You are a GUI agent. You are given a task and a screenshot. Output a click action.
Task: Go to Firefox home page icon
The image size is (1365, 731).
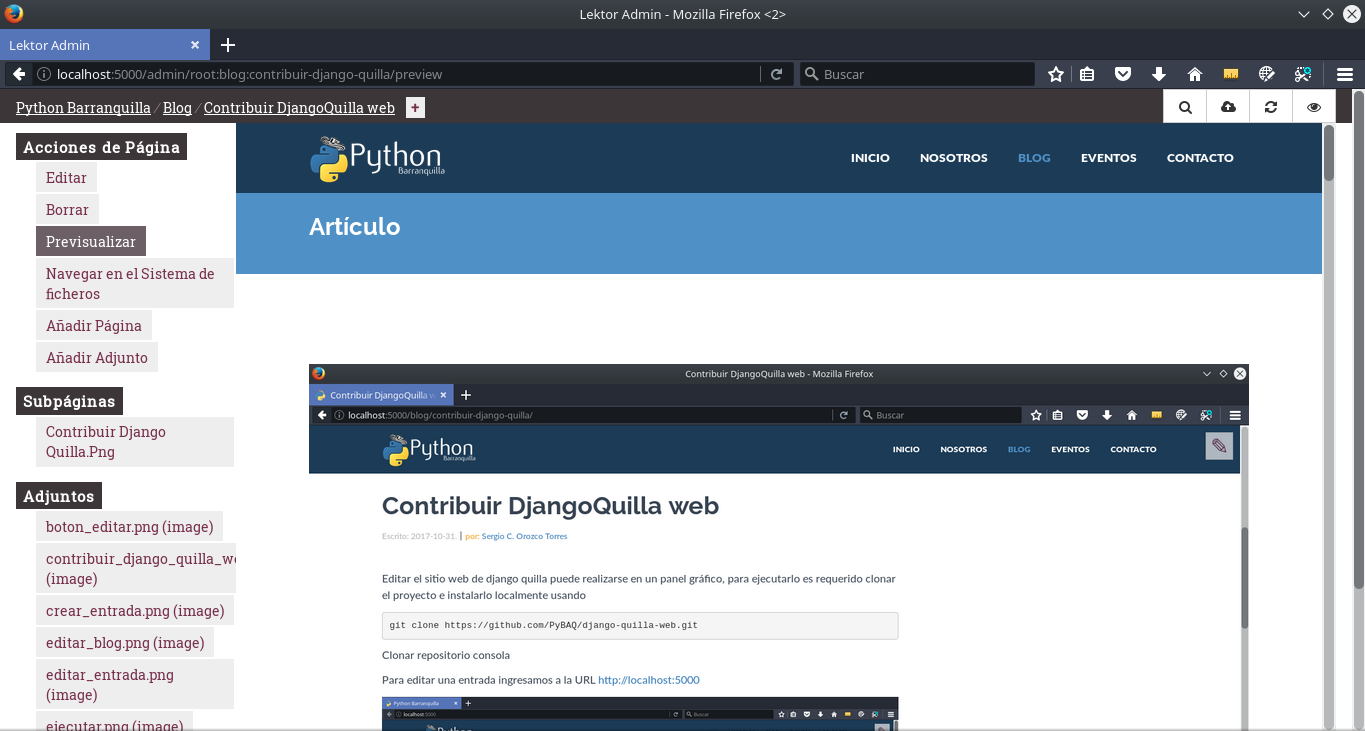(1194, 74)
